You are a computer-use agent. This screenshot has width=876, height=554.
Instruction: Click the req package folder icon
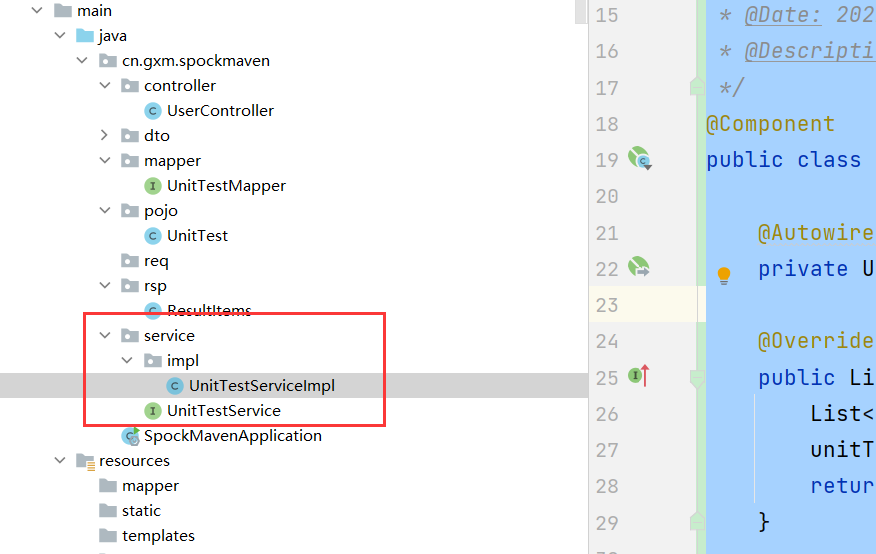tap(130, 261)
